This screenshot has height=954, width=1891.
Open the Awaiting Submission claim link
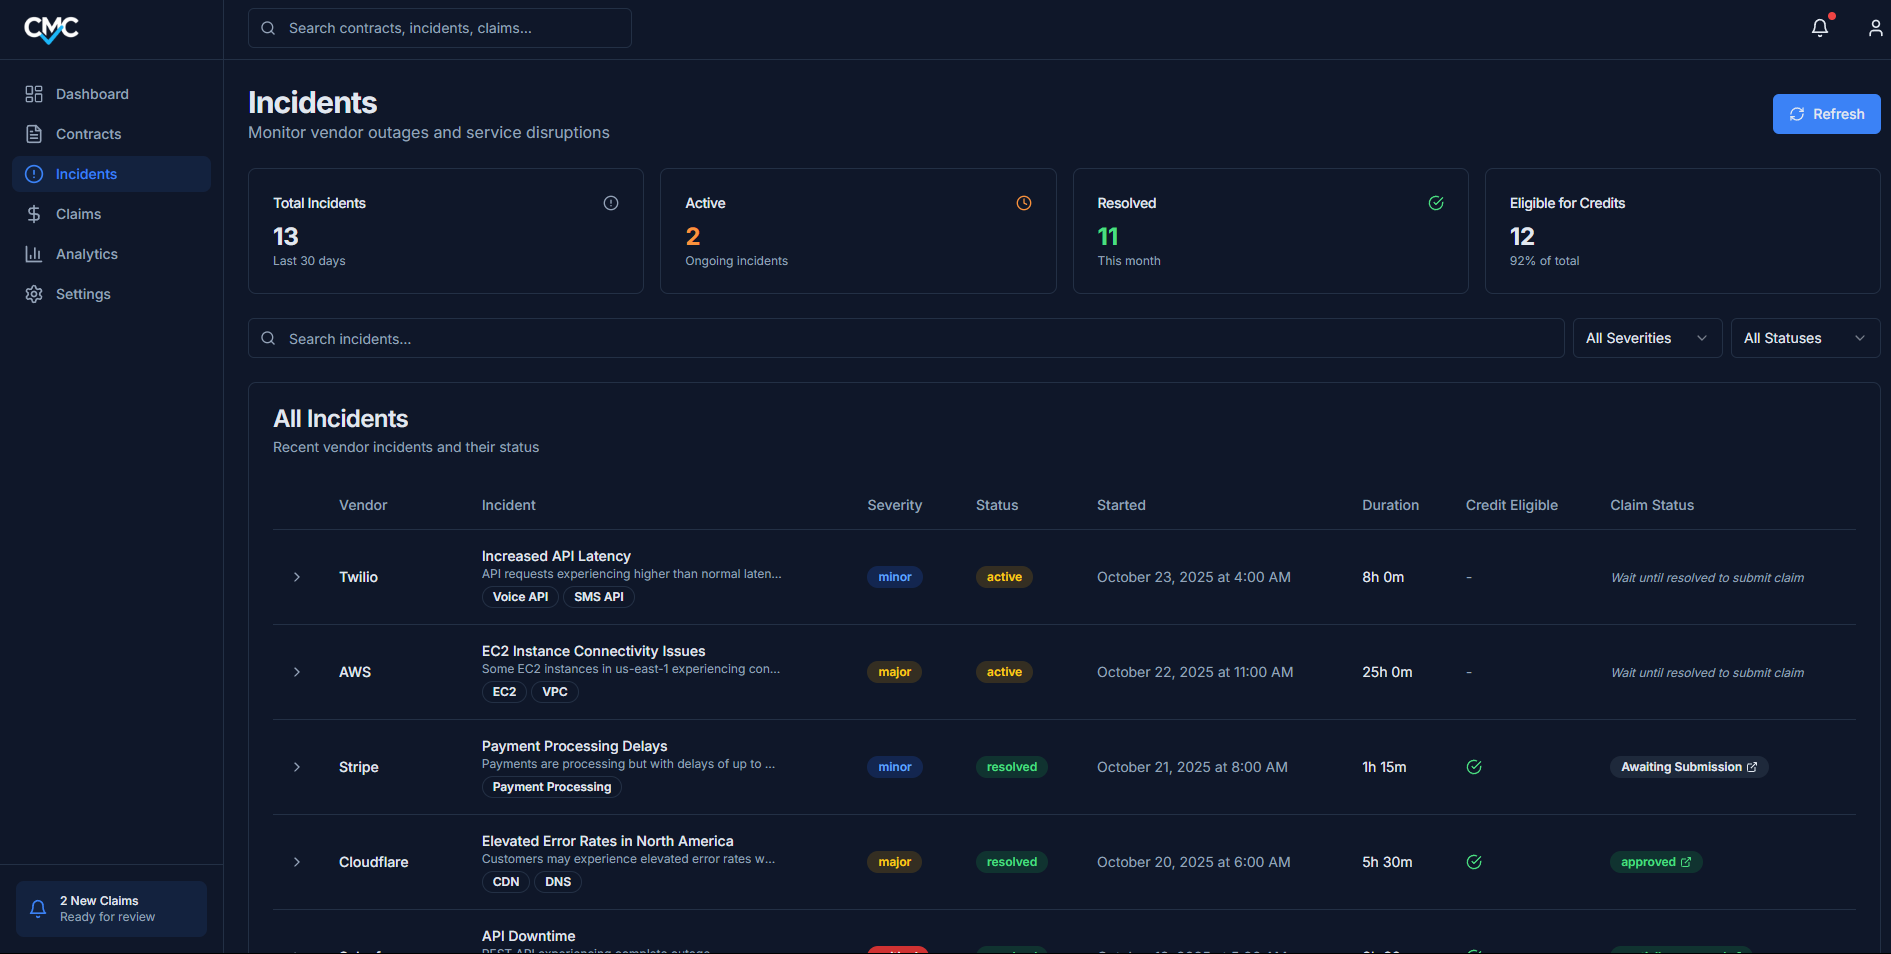tap(1688, 766)
